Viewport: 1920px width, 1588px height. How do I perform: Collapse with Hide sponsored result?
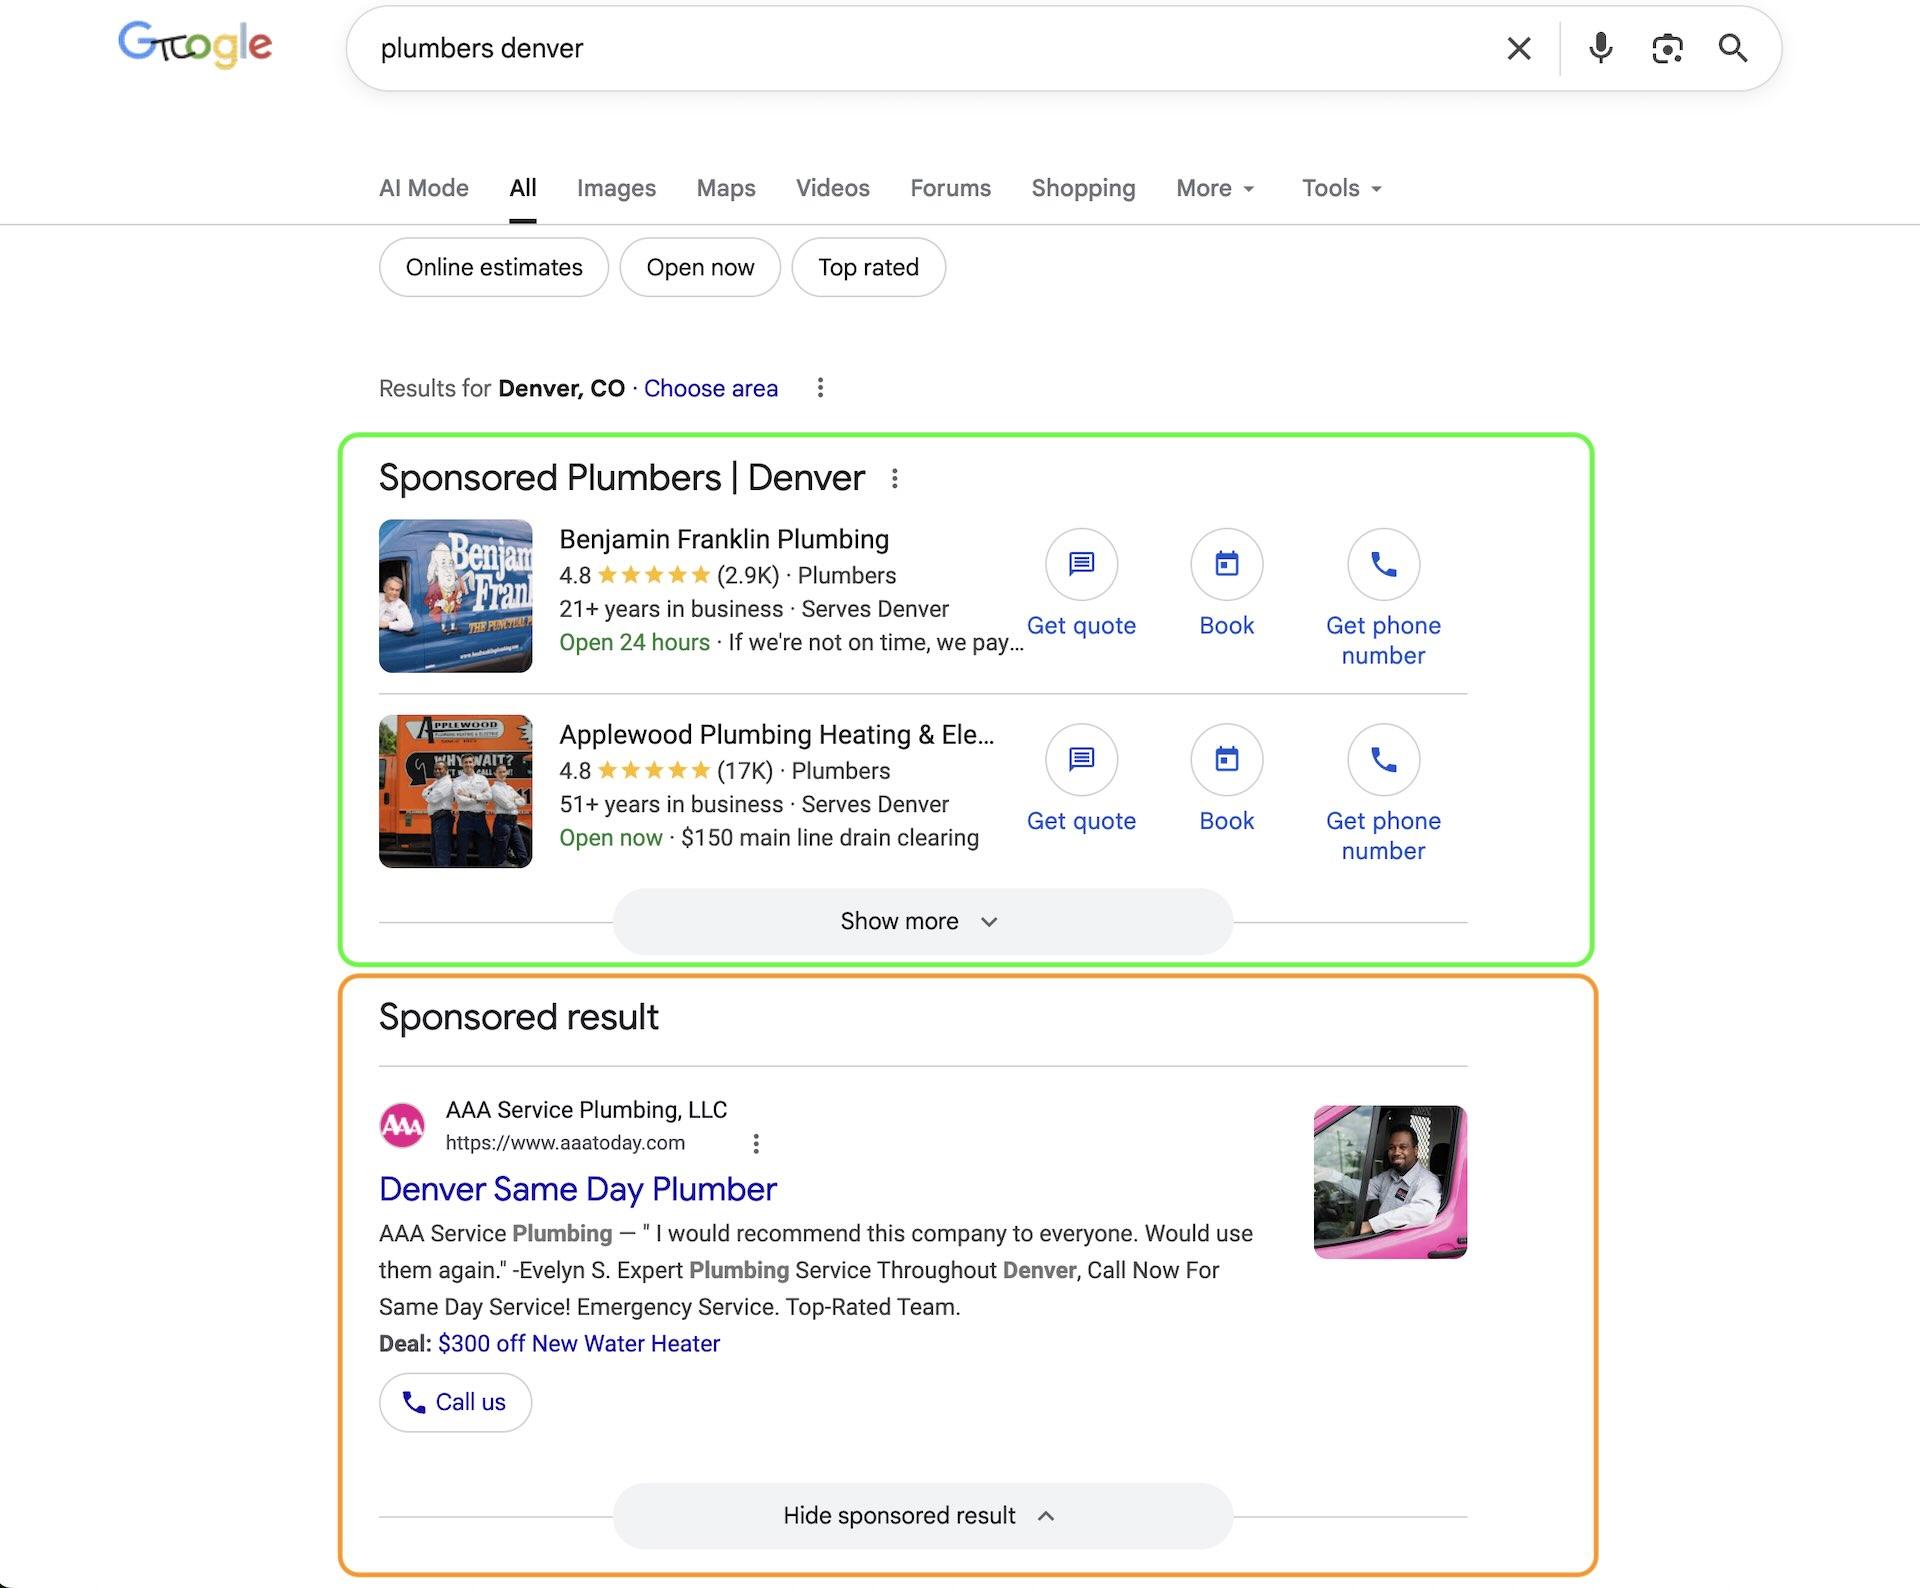tap(921, 1515)
